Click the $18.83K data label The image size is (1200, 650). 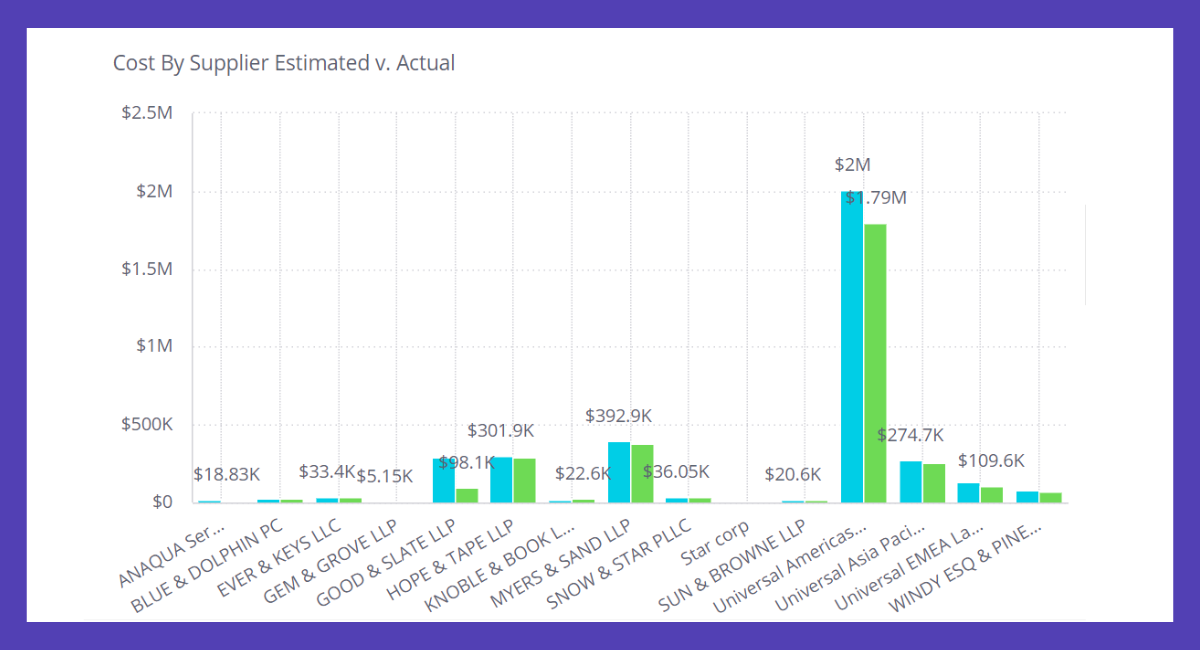227,474
